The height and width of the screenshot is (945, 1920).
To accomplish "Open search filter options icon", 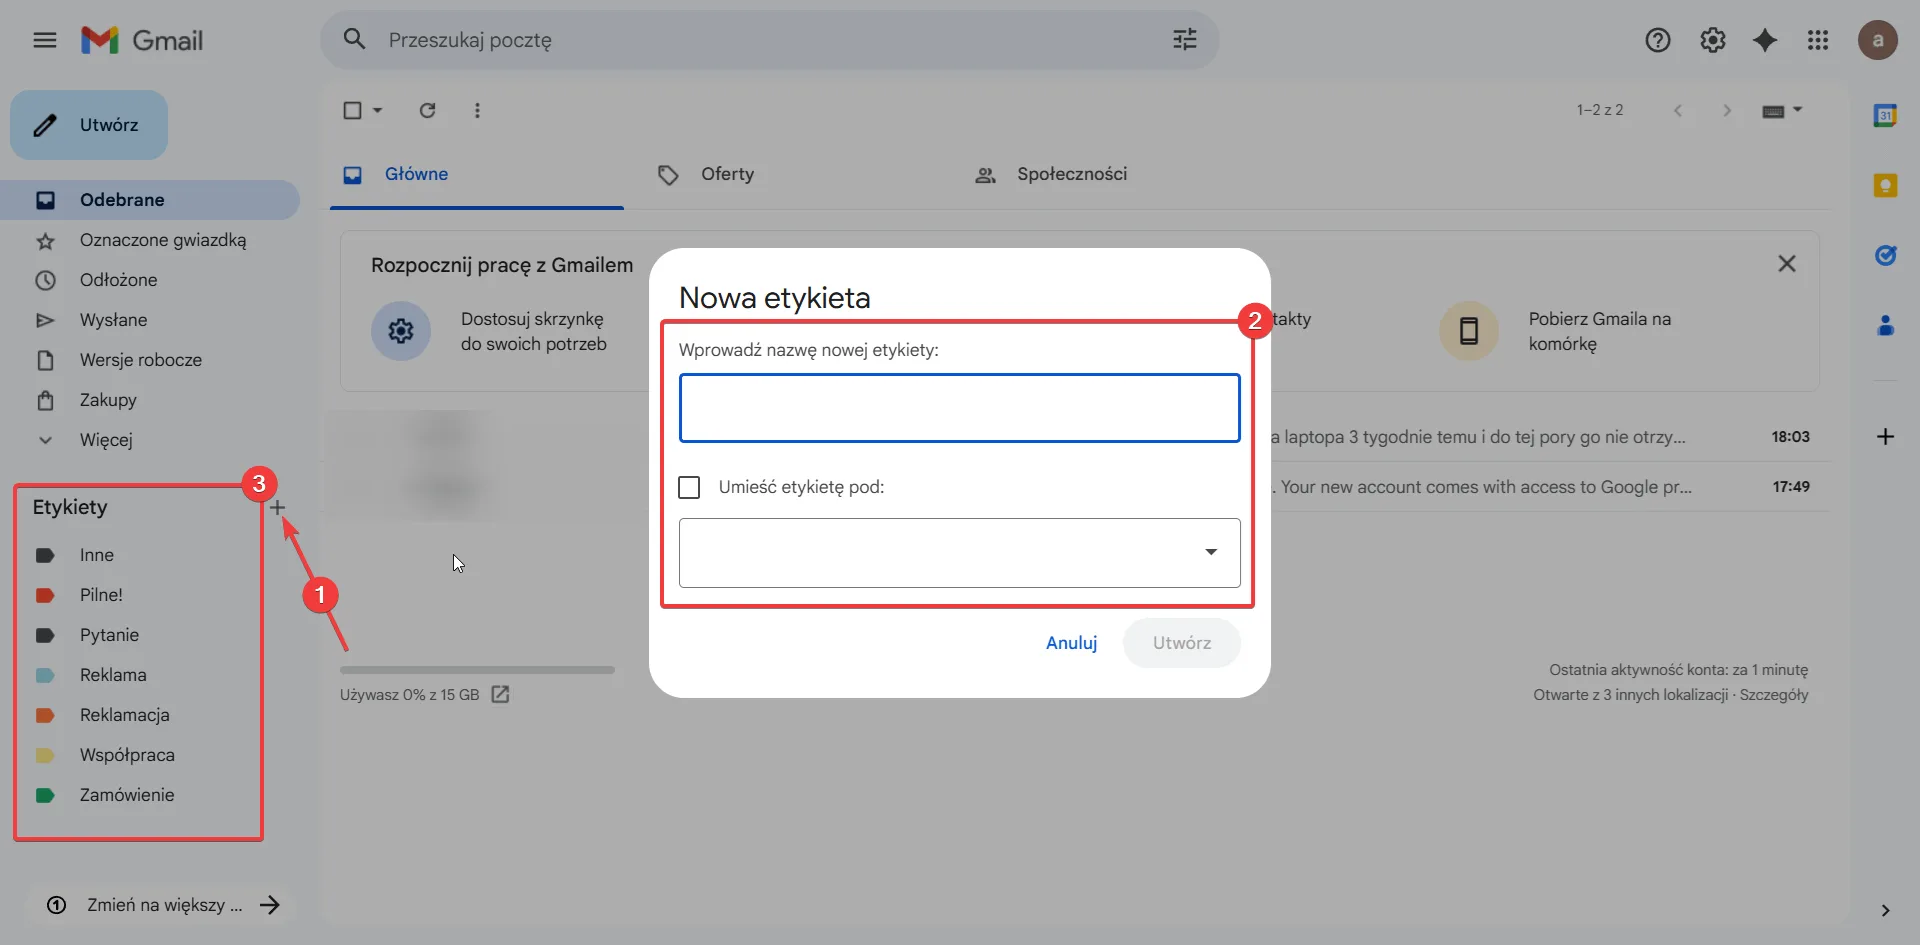I will click(x=1185, y=39).
